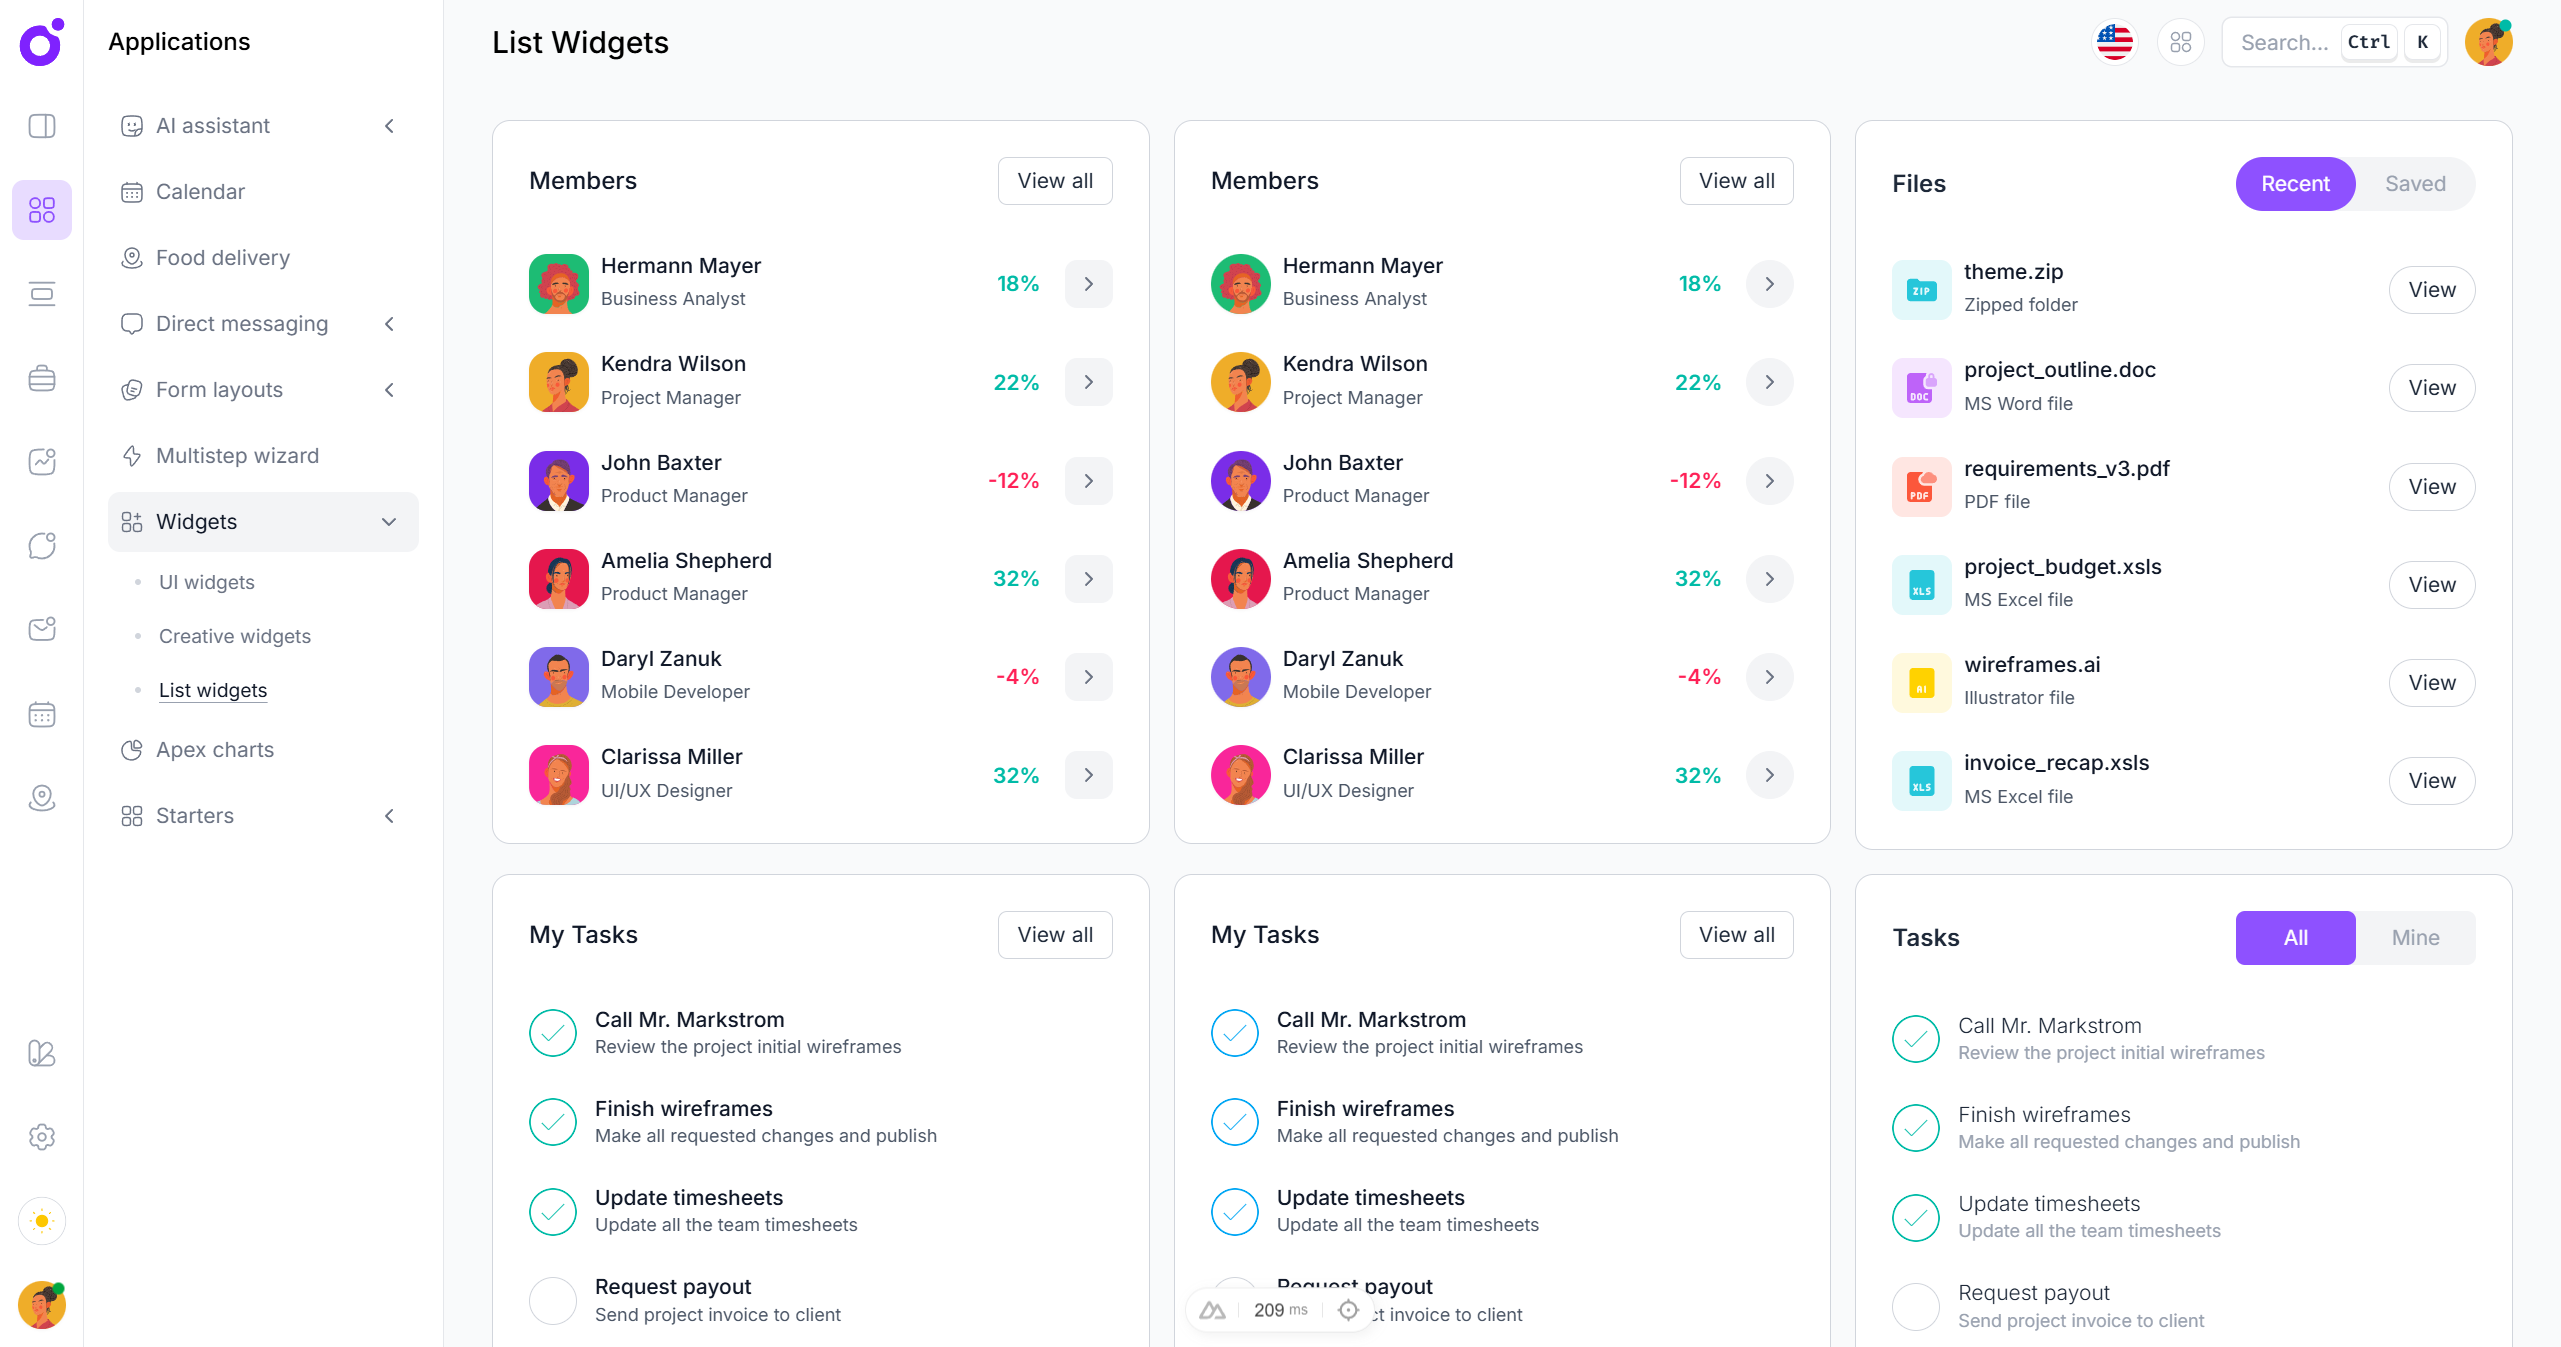Screen dimensions: 2561x1347
Task: Open the settings gear in the left rail
Action: [41, 1137]
